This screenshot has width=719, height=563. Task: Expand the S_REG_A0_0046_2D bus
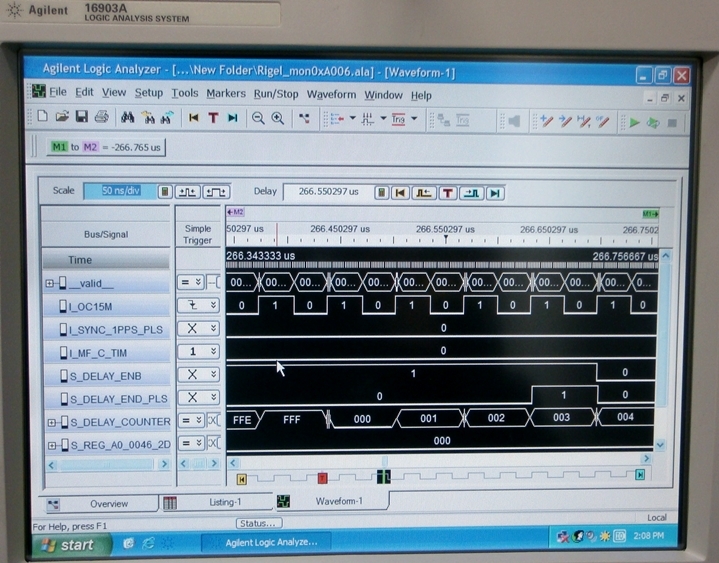51,445
